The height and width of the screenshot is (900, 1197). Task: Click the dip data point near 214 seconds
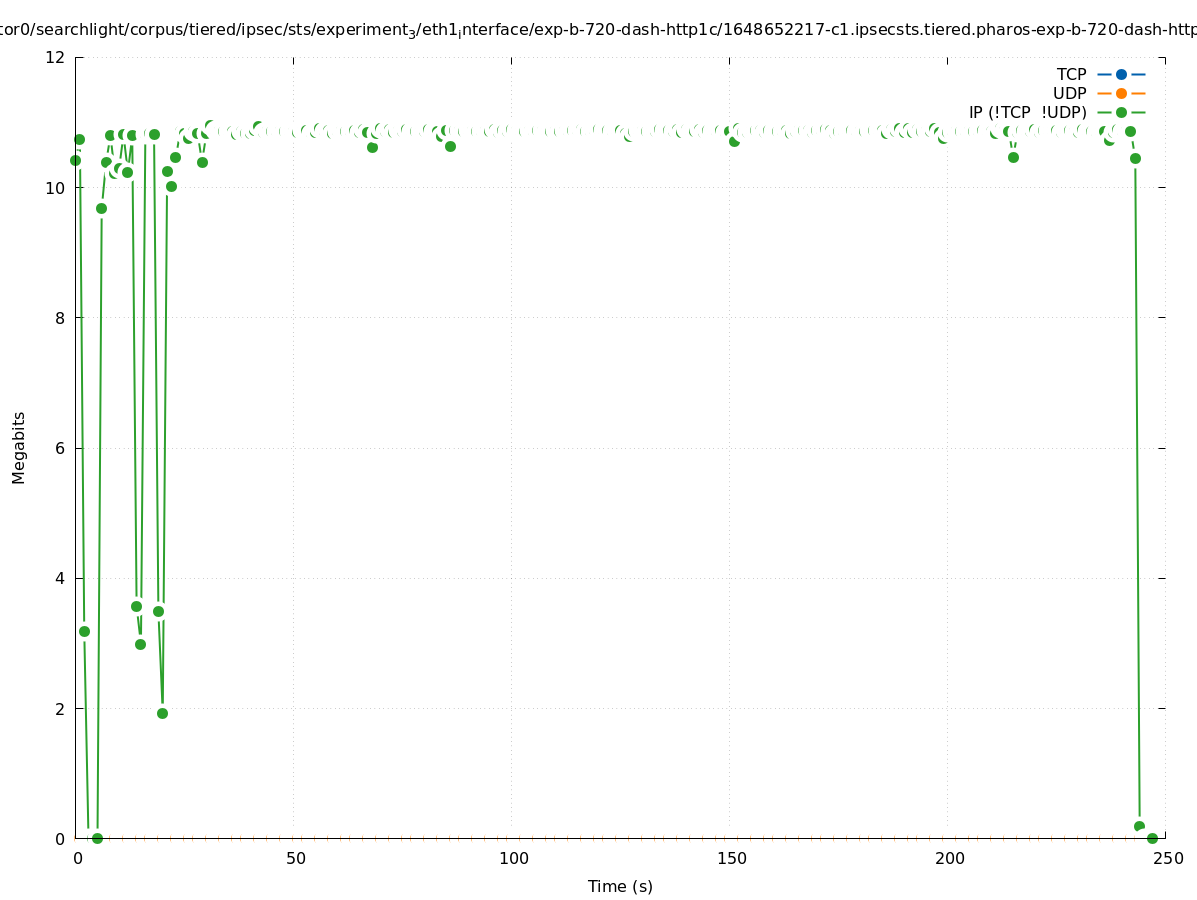tap(1013, 157)
